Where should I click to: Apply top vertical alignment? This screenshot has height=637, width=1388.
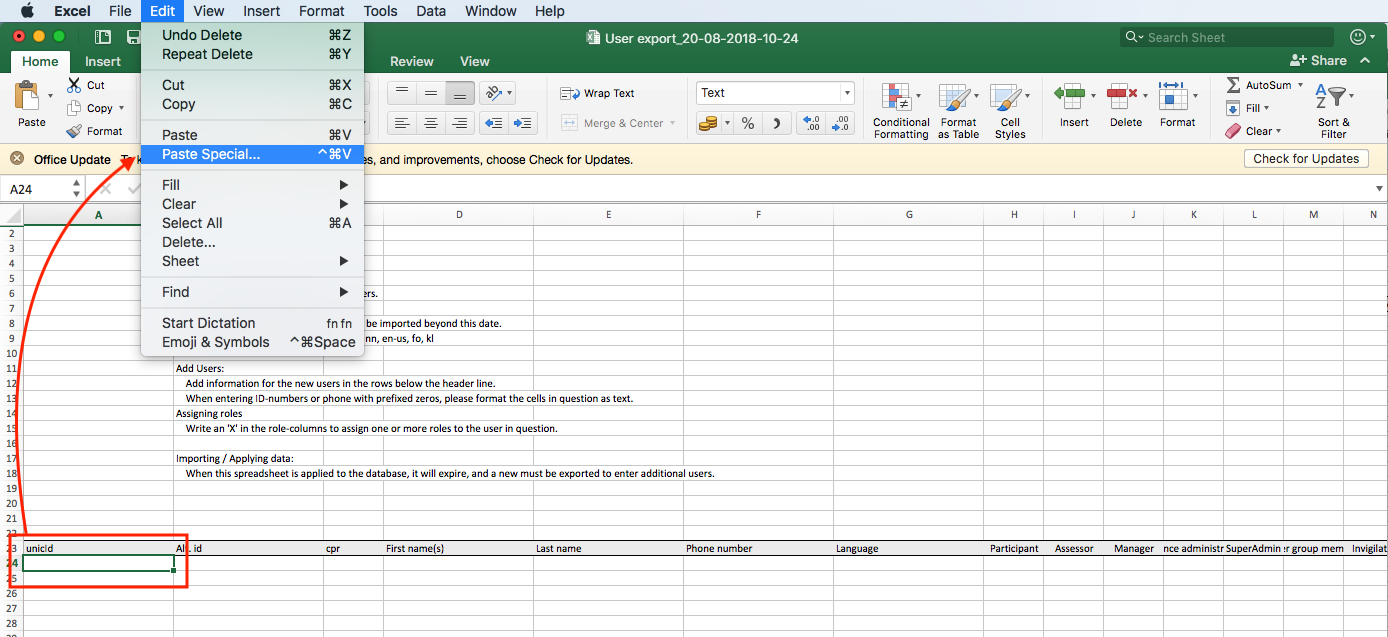402,92
